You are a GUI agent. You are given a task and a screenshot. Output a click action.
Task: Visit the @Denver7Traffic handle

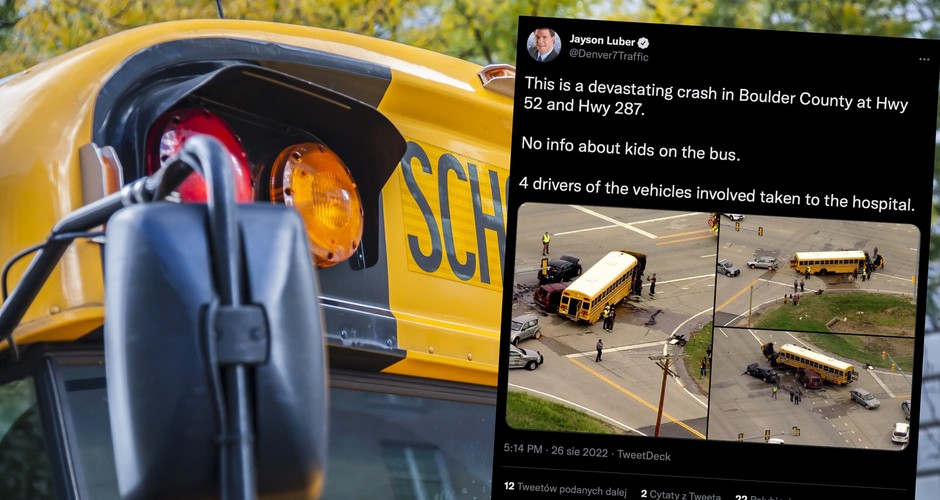(x=608, y=56)
